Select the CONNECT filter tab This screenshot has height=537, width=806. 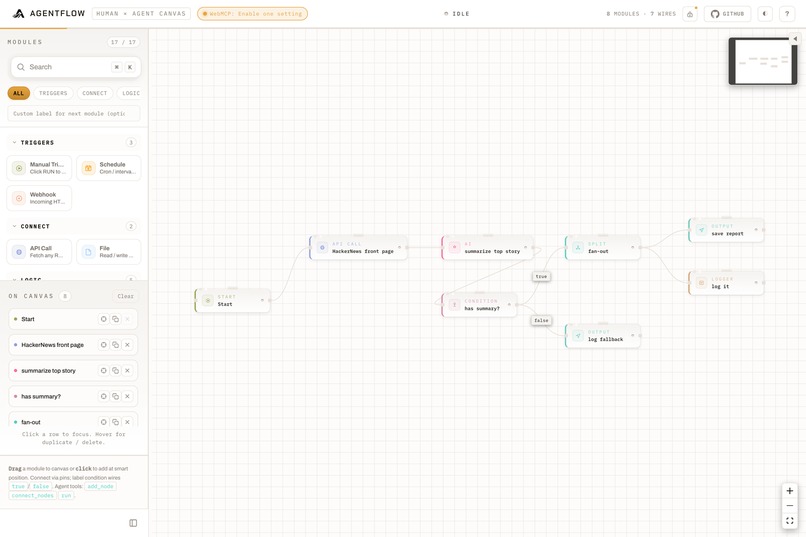[x=95, y=93]
